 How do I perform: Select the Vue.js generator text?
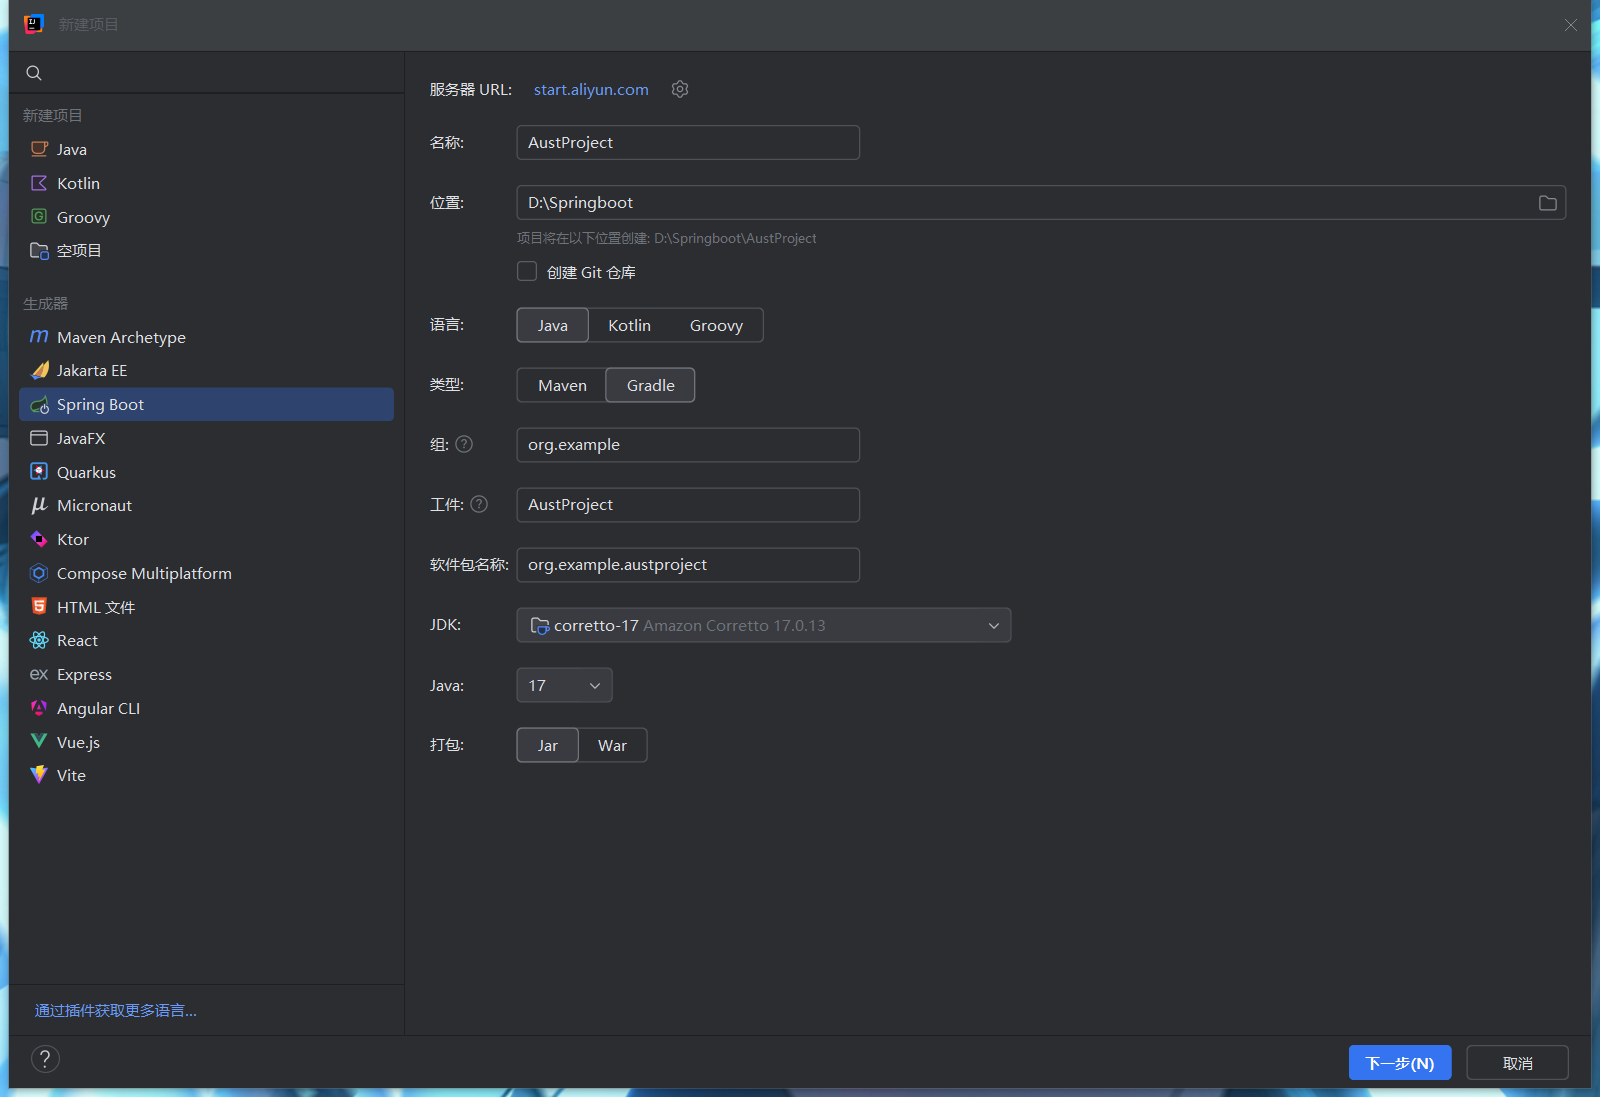[x=78, y=742]
